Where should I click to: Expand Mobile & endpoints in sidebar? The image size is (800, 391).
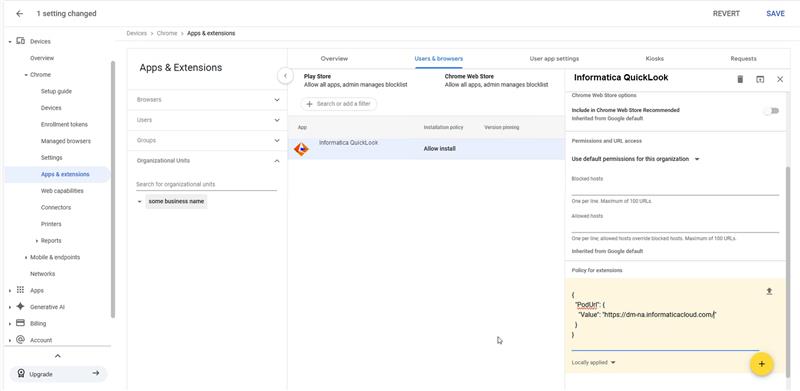click(x=26, y=257)
